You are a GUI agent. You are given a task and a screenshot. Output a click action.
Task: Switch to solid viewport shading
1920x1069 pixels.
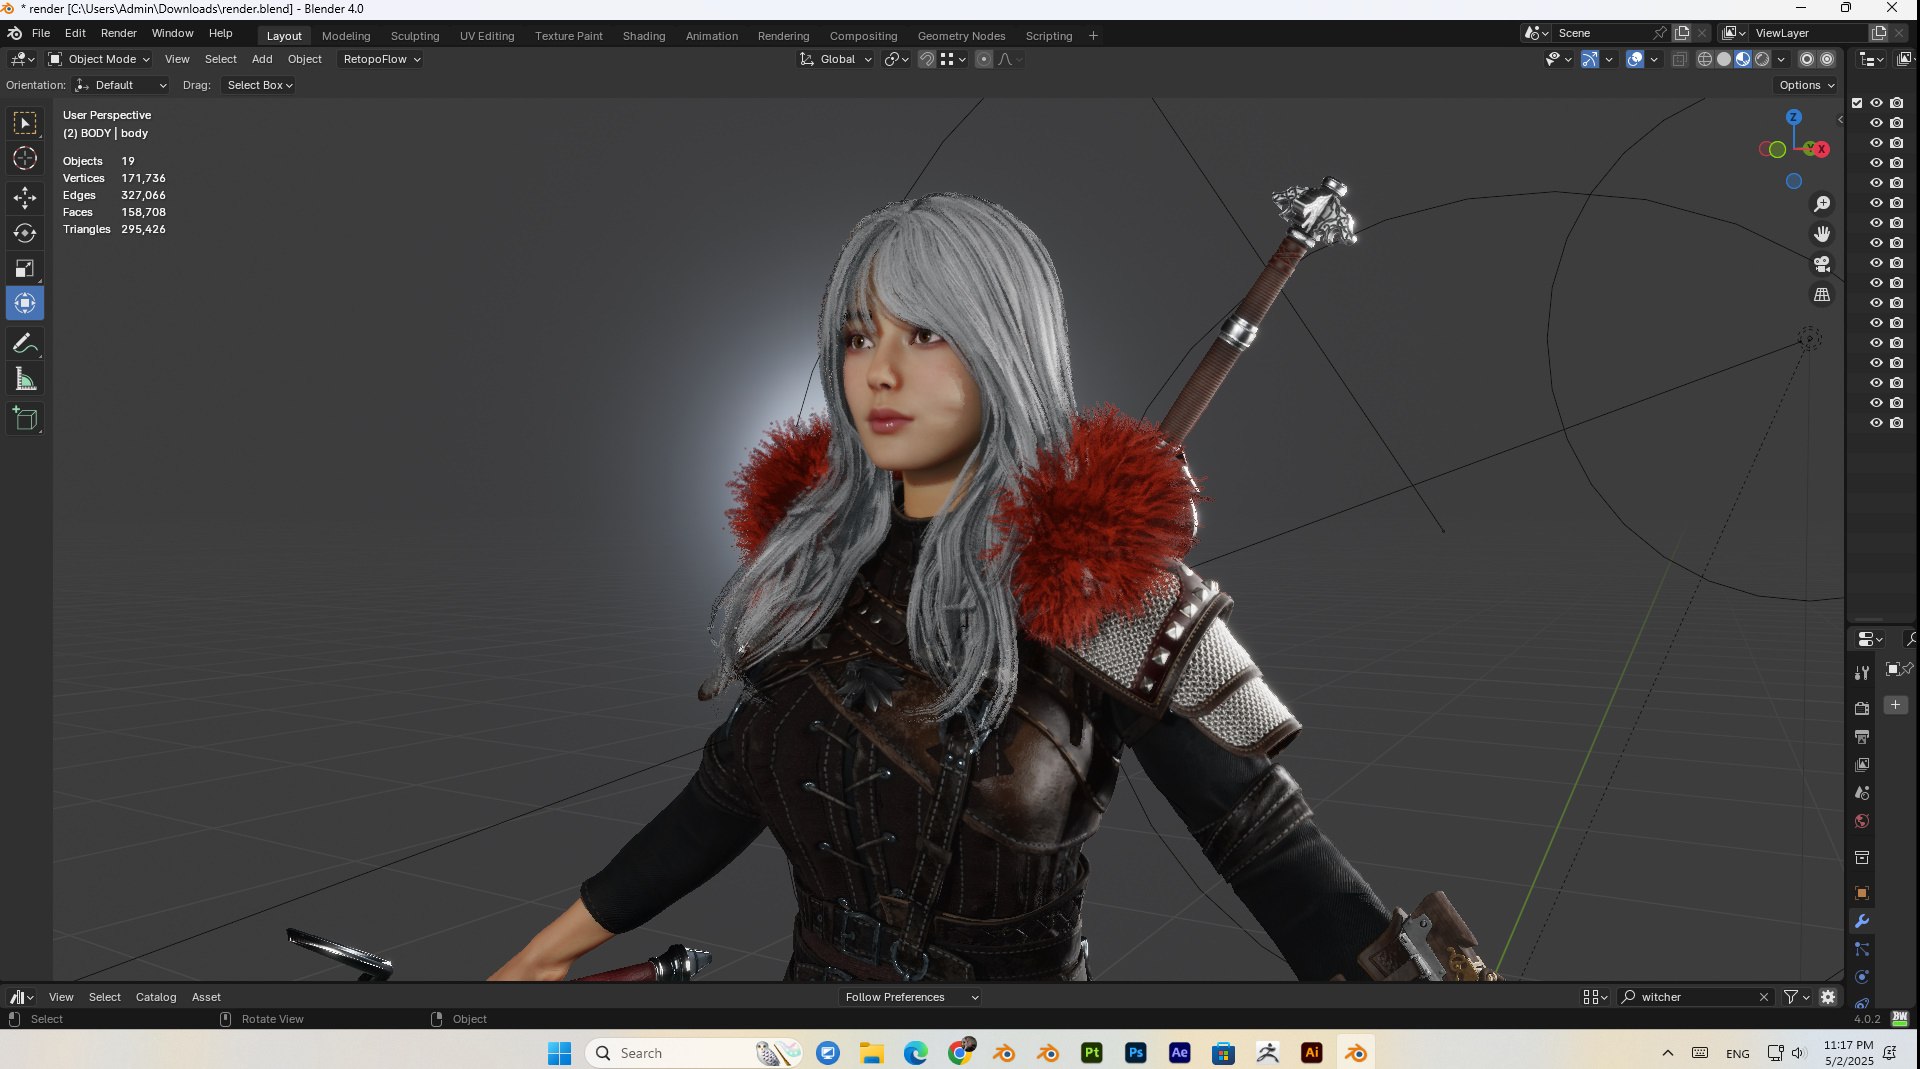[x=1724, y=59]
